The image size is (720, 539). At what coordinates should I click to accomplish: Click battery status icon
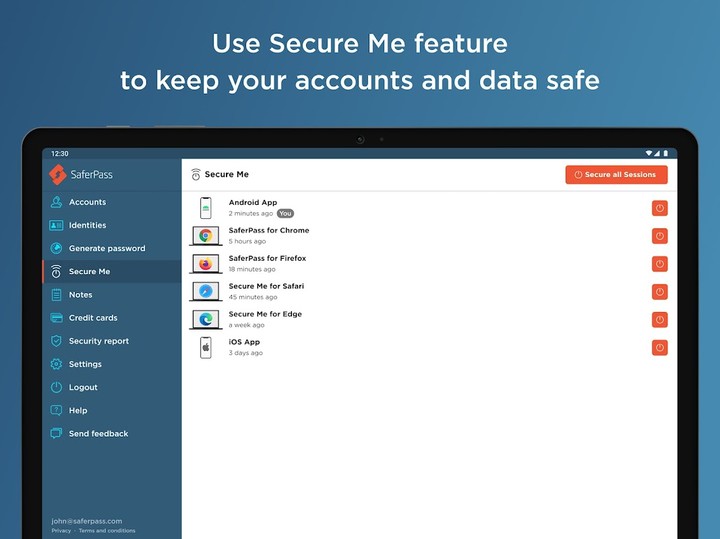pos(666,153)
